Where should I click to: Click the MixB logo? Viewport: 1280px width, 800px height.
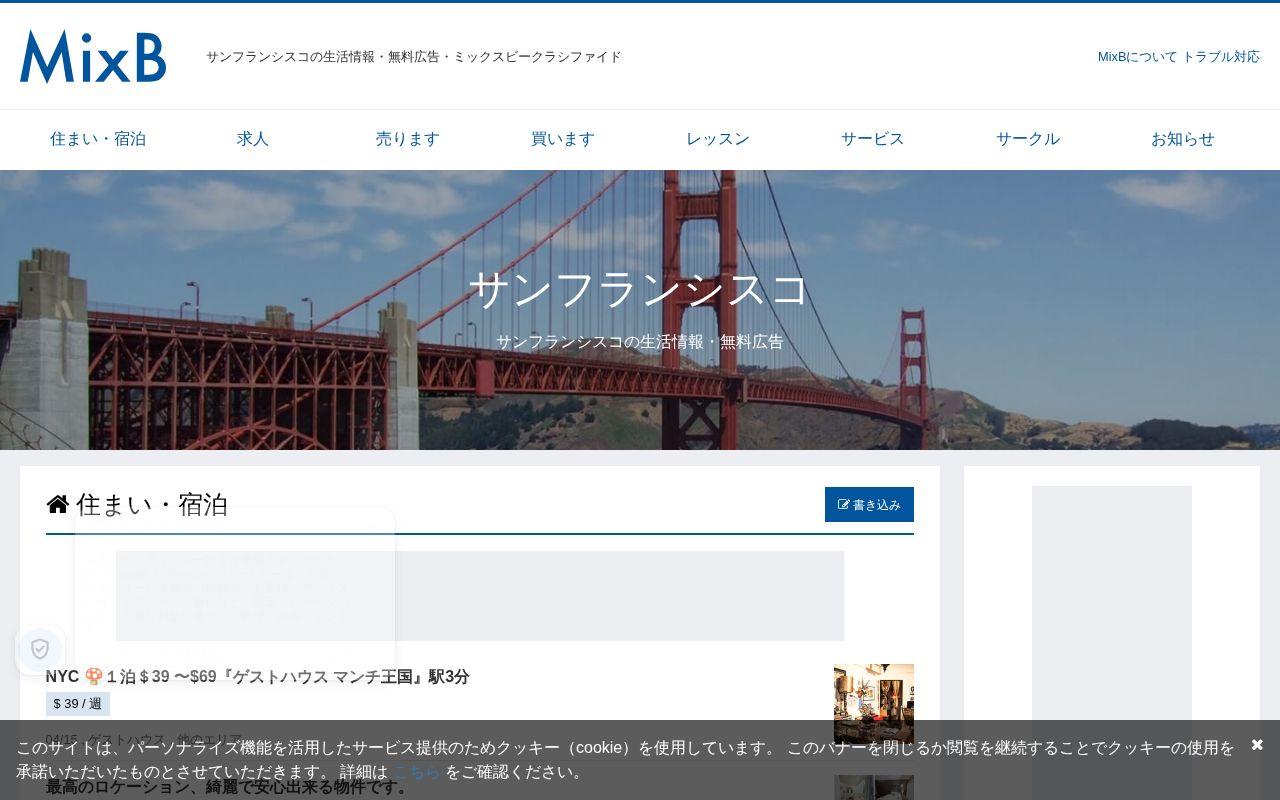point(93,56)
